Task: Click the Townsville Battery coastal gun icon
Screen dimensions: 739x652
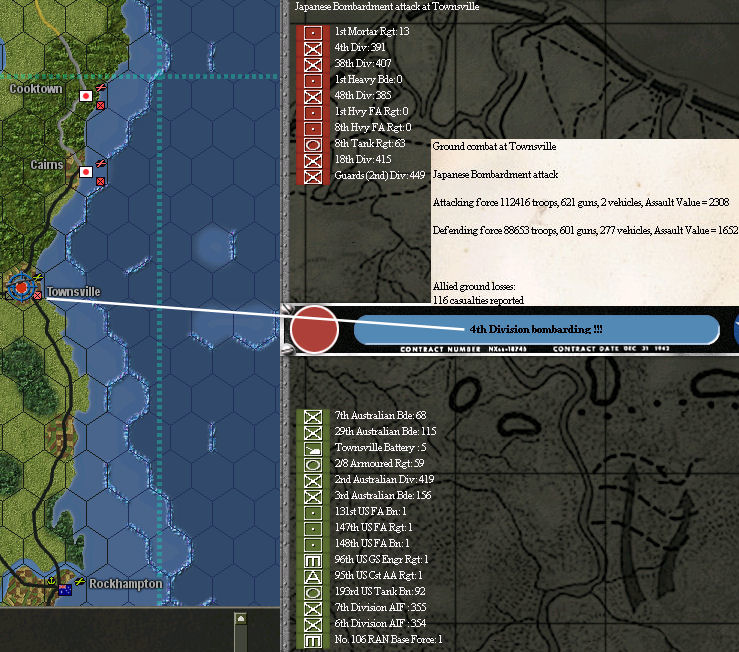Action: [x=313, y=449]
